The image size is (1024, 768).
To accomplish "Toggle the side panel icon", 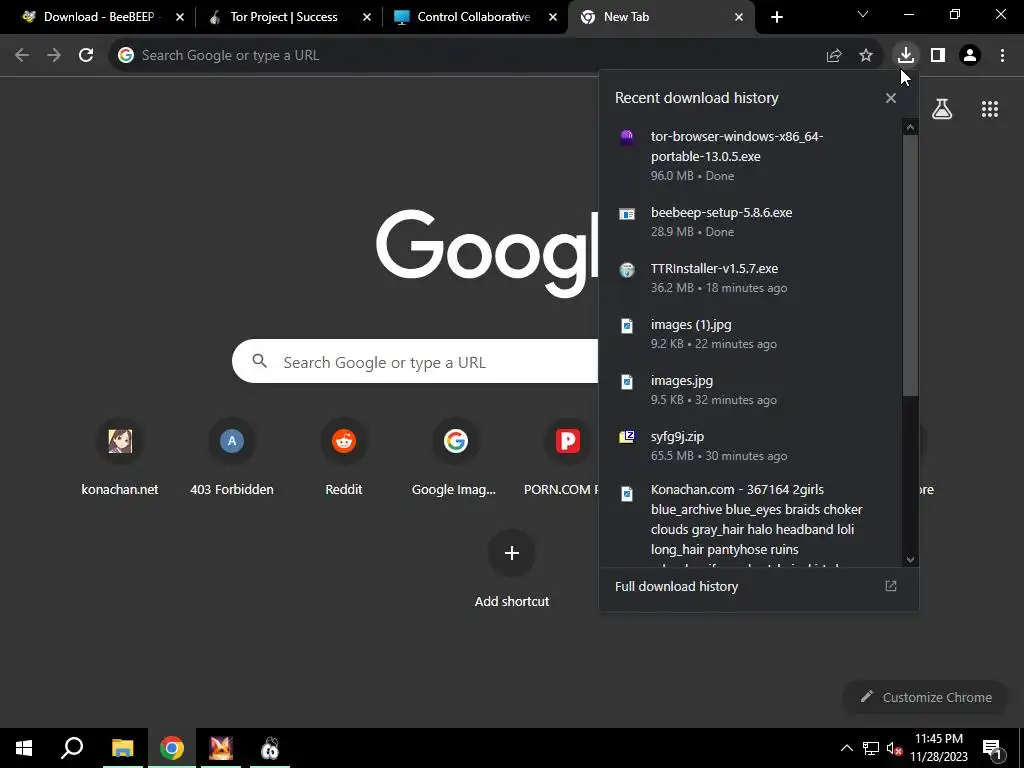I will point(938,55).
